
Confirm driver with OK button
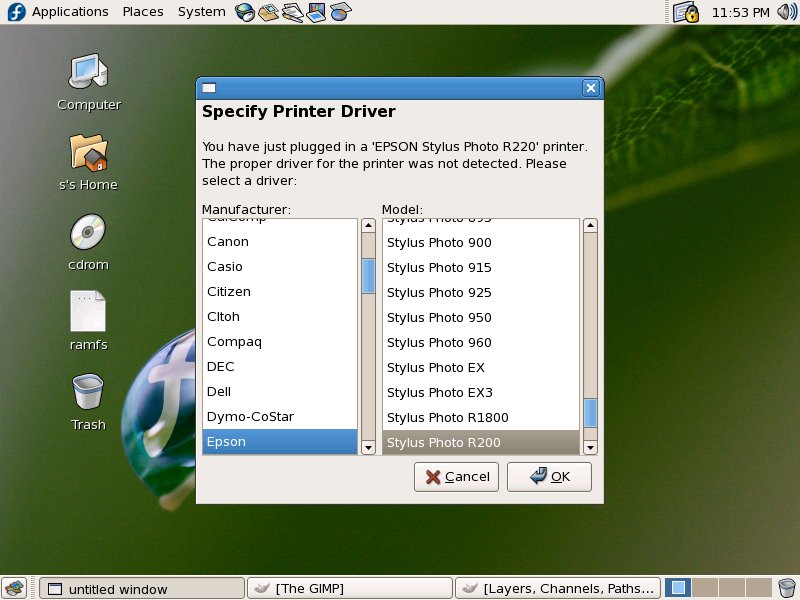(x=549, y=477)
